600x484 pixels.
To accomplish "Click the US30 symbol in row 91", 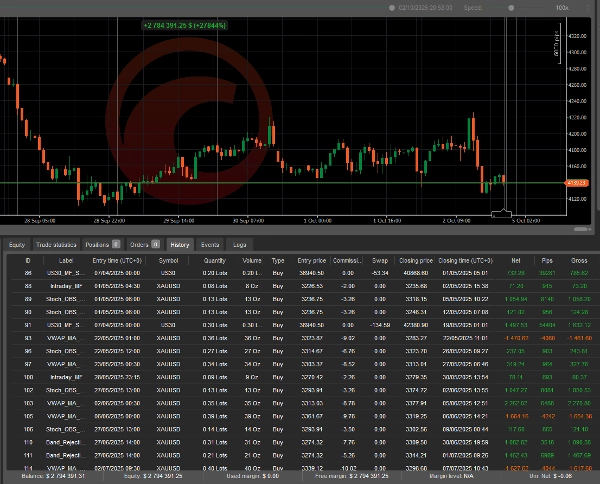I will 168,325.
